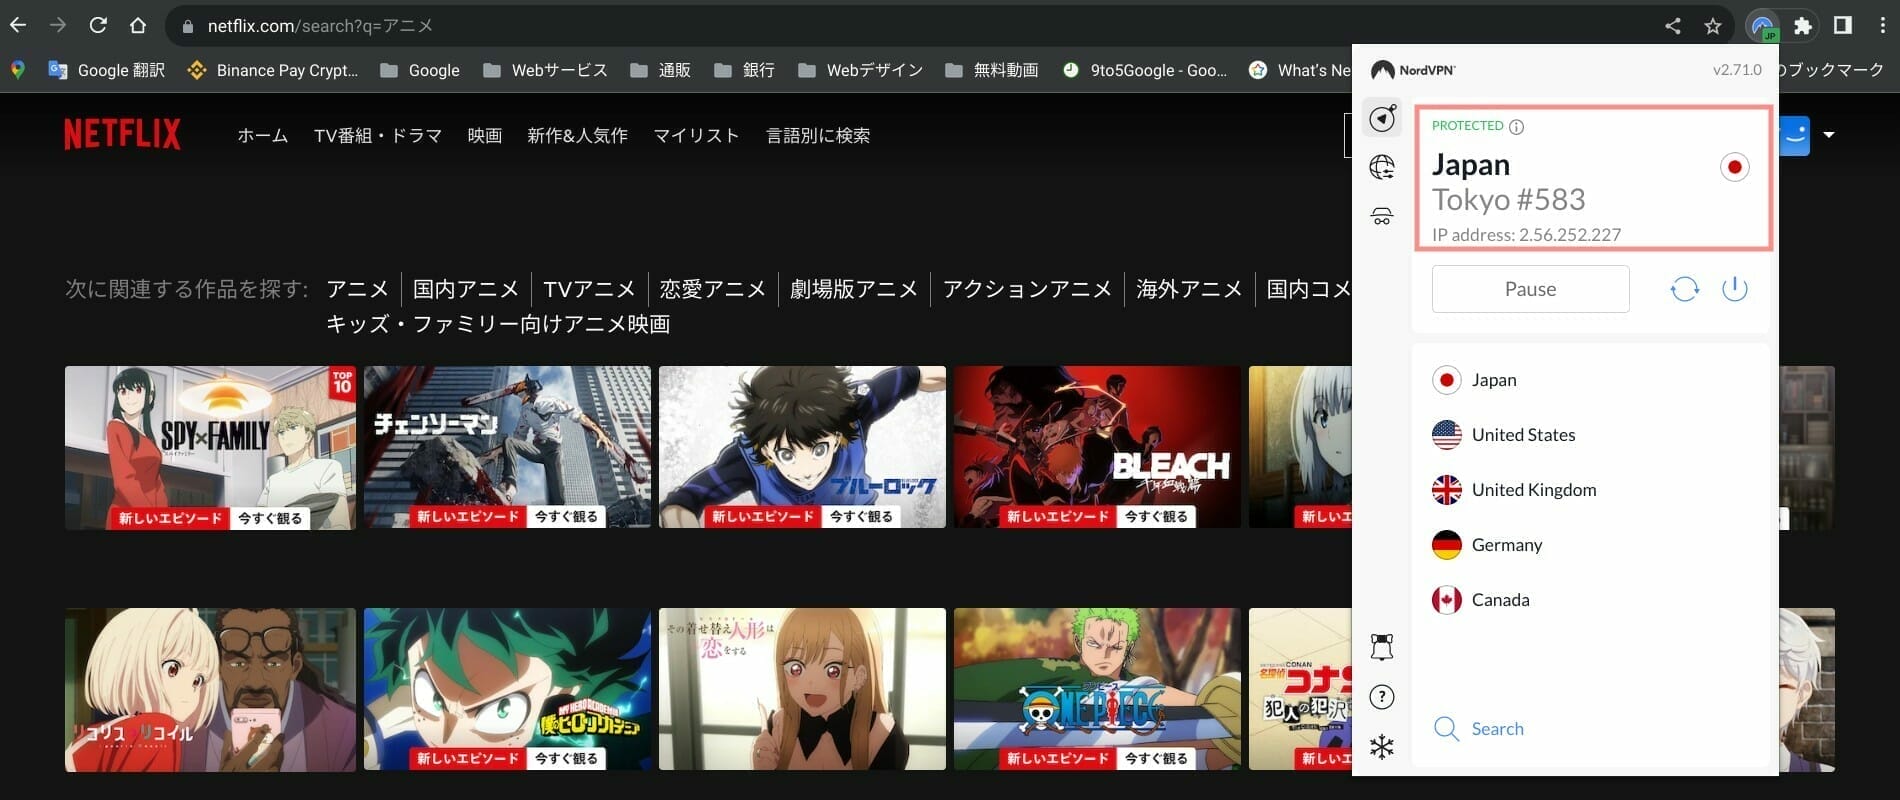Open NordVPN help question mark icon
Viewport: 1900px width, 800px height.
pos(1382,697)
